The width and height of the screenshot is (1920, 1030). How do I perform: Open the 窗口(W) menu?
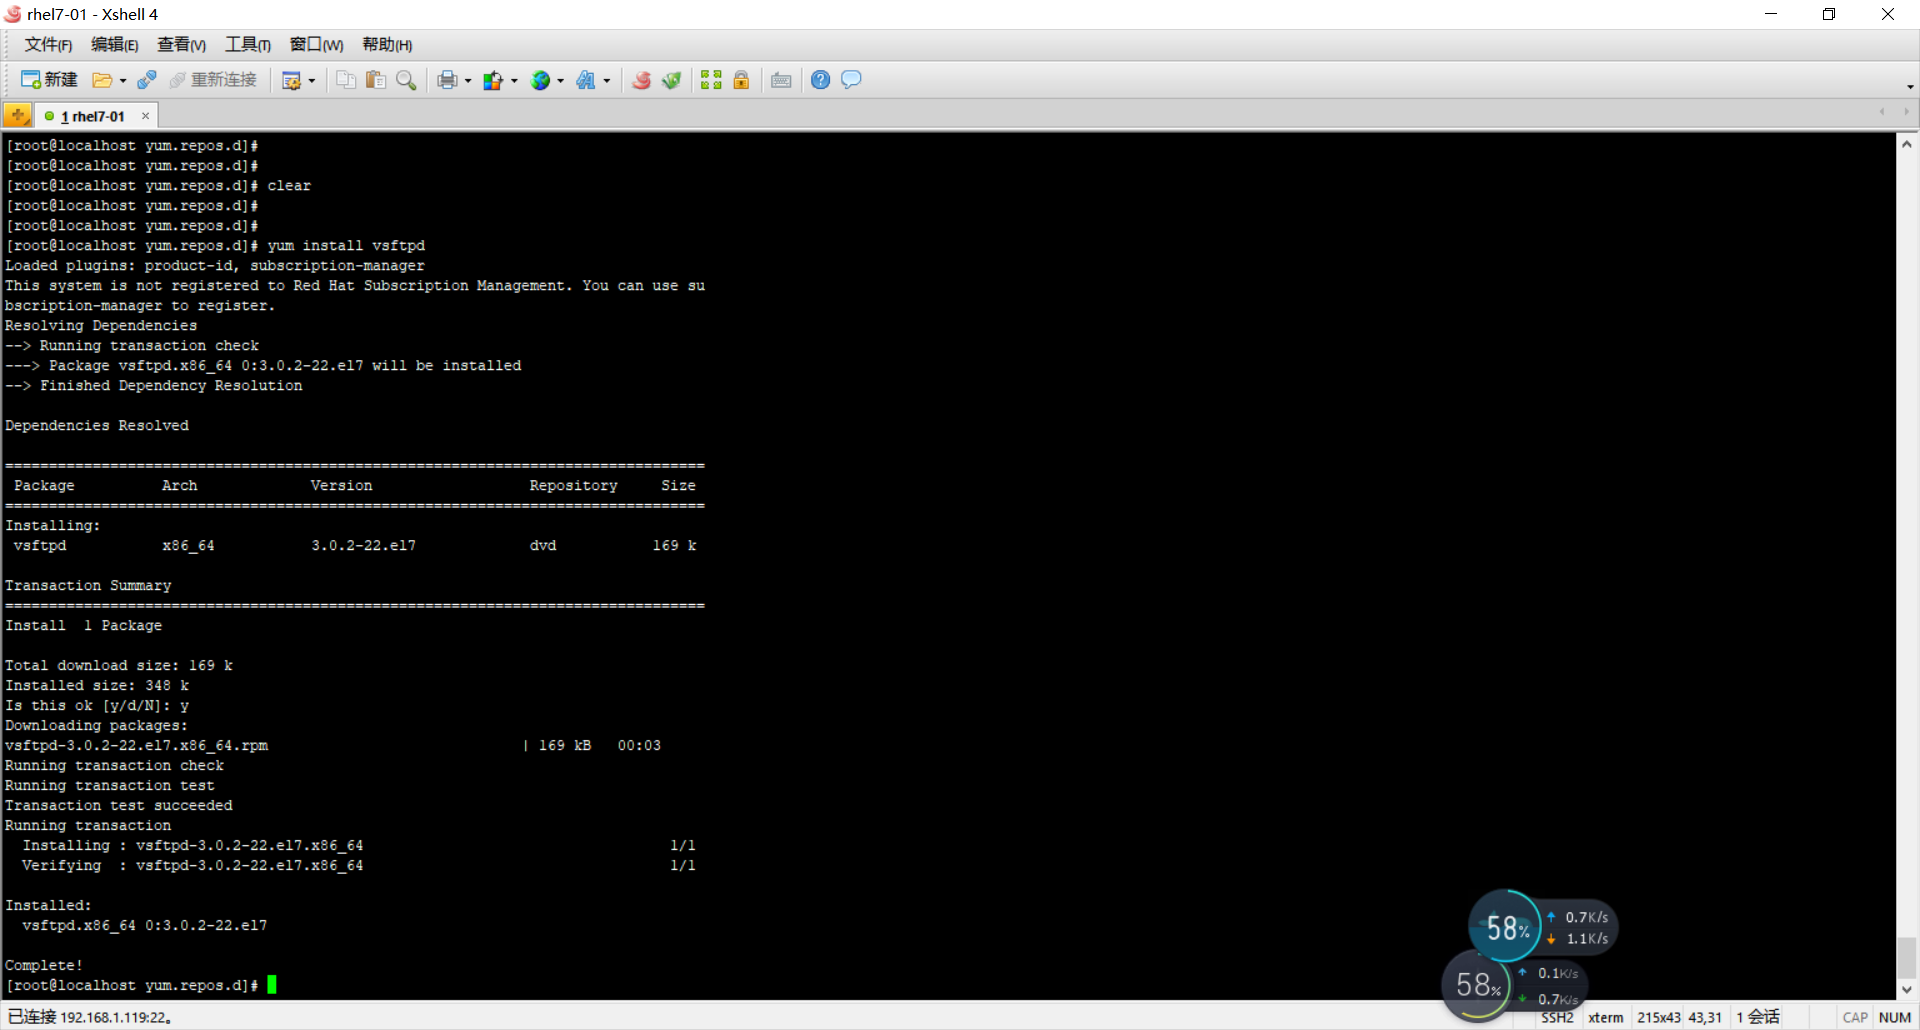click(x=316, y=45)
